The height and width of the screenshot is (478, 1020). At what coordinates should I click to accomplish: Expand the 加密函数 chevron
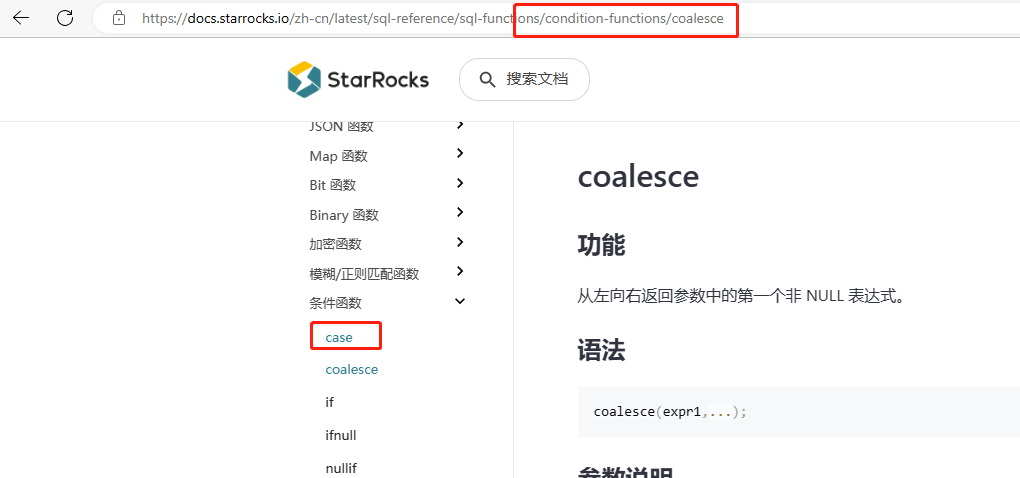tap(460, 243)
